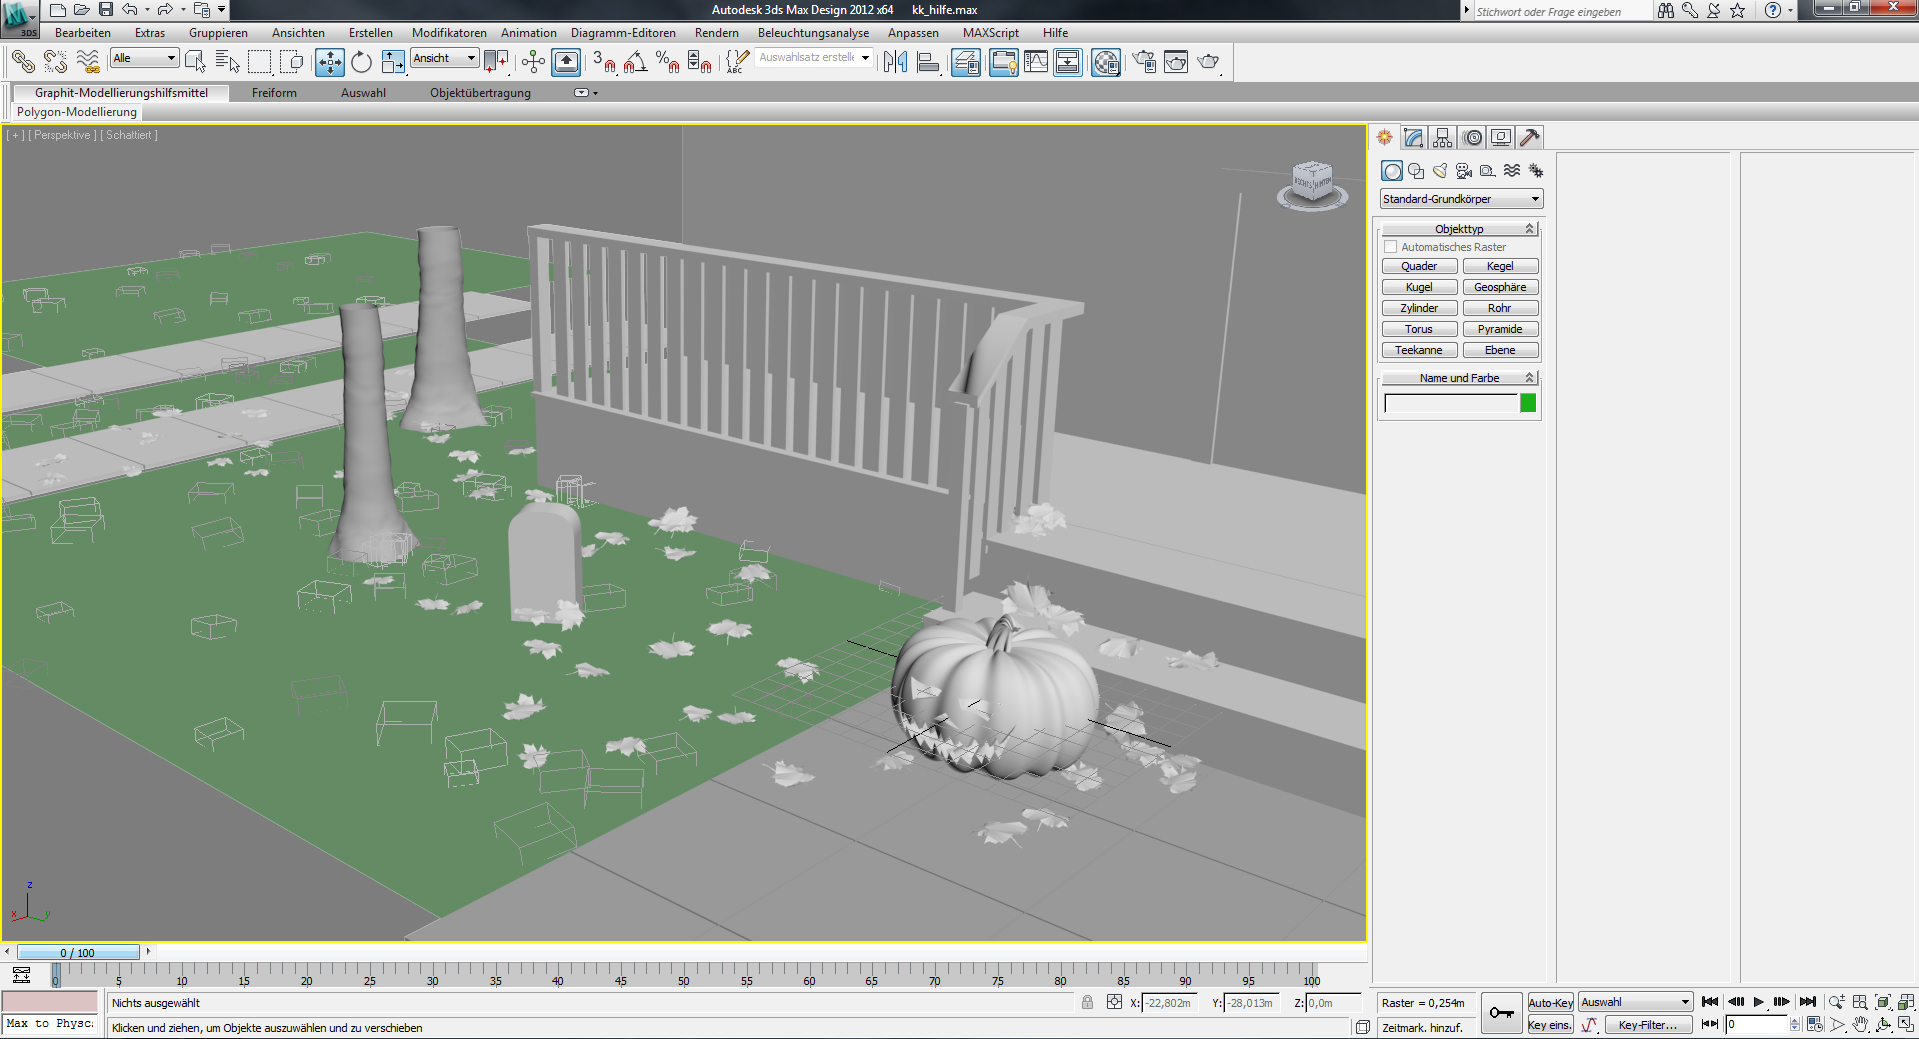The height and width of the screenshot is (1039, 1919).
Task: Switch to the Objektübertragung ribbon tab
Action: (x=480, y=93)
